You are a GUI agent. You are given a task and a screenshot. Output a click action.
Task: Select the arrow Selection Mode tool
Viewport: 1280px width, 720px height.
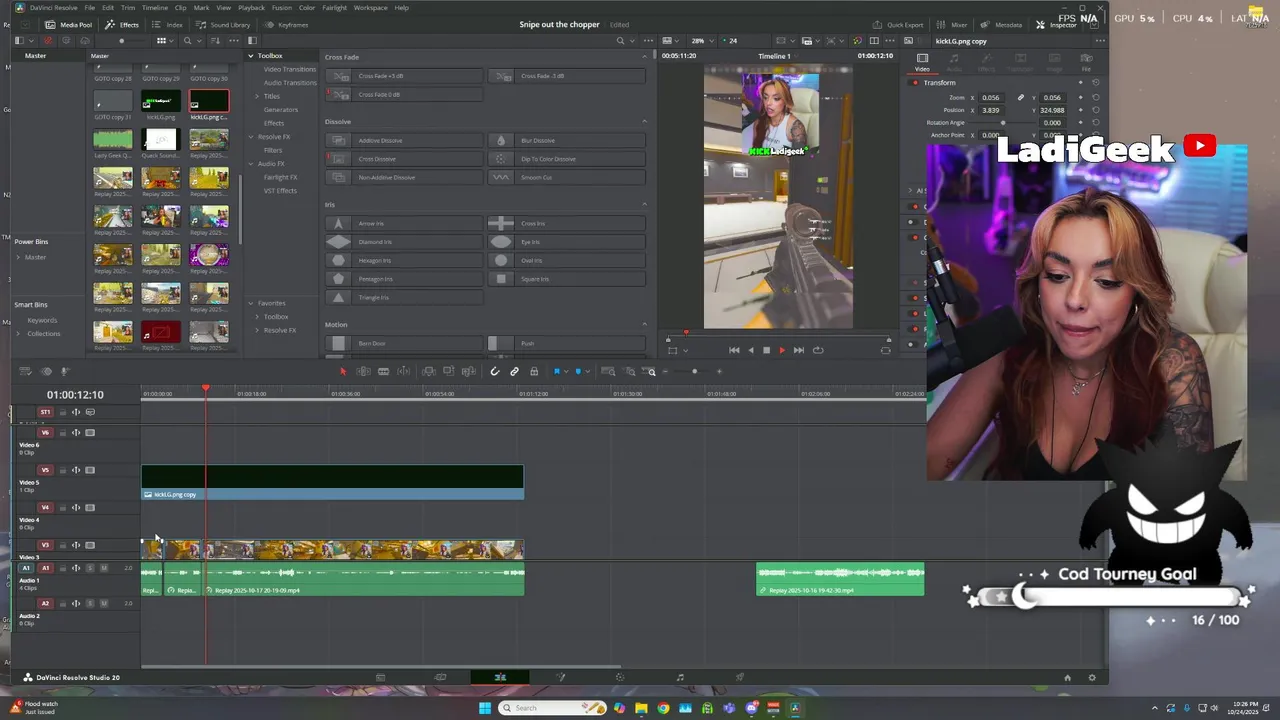click(x=342, y=372)
